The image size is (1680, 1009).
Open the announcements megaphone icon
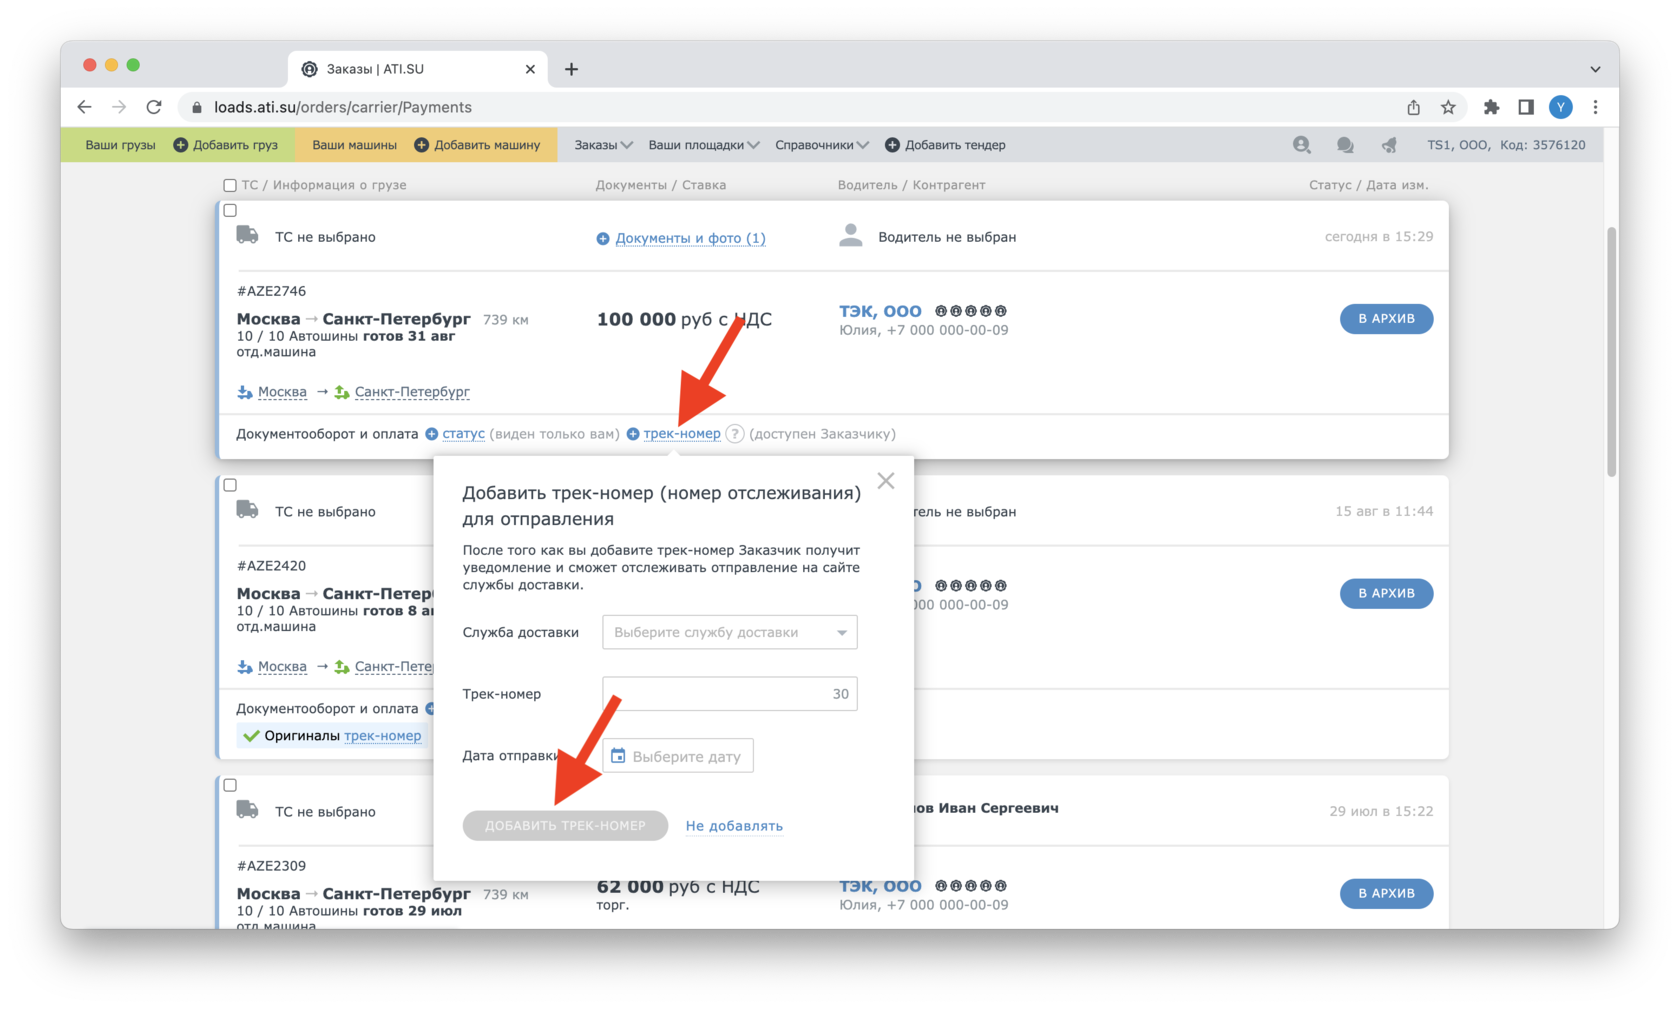[1389, 145]
